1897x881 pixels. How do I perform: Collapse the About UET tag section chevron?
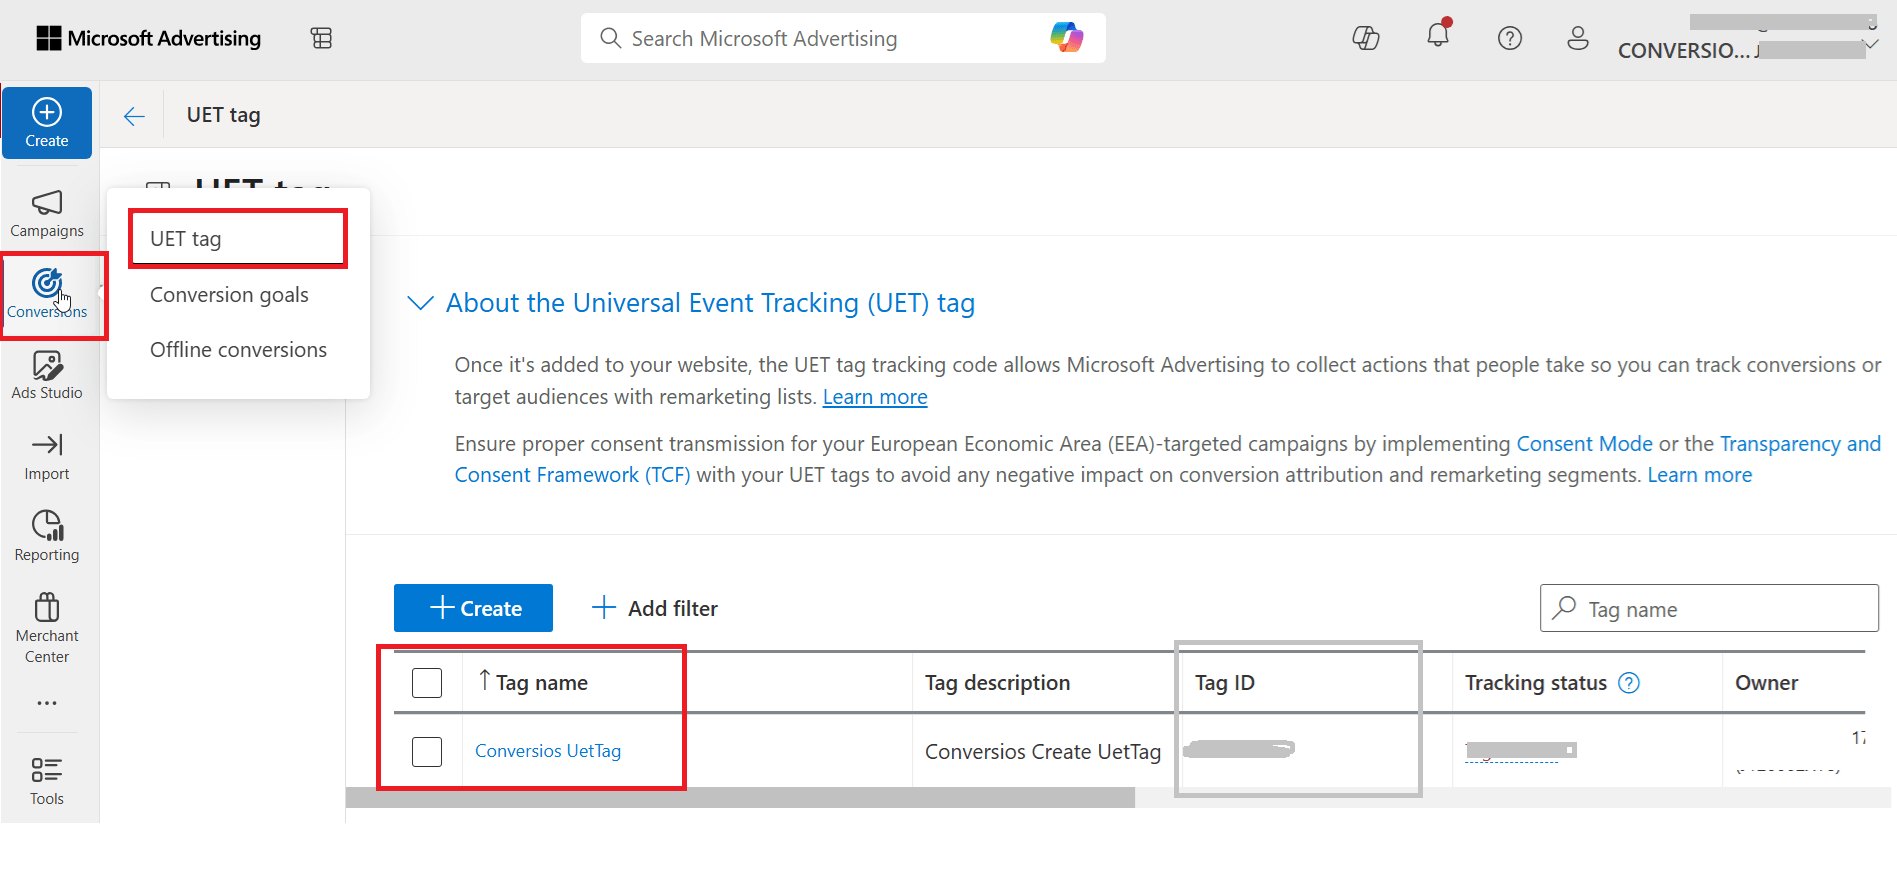[421, 303]
